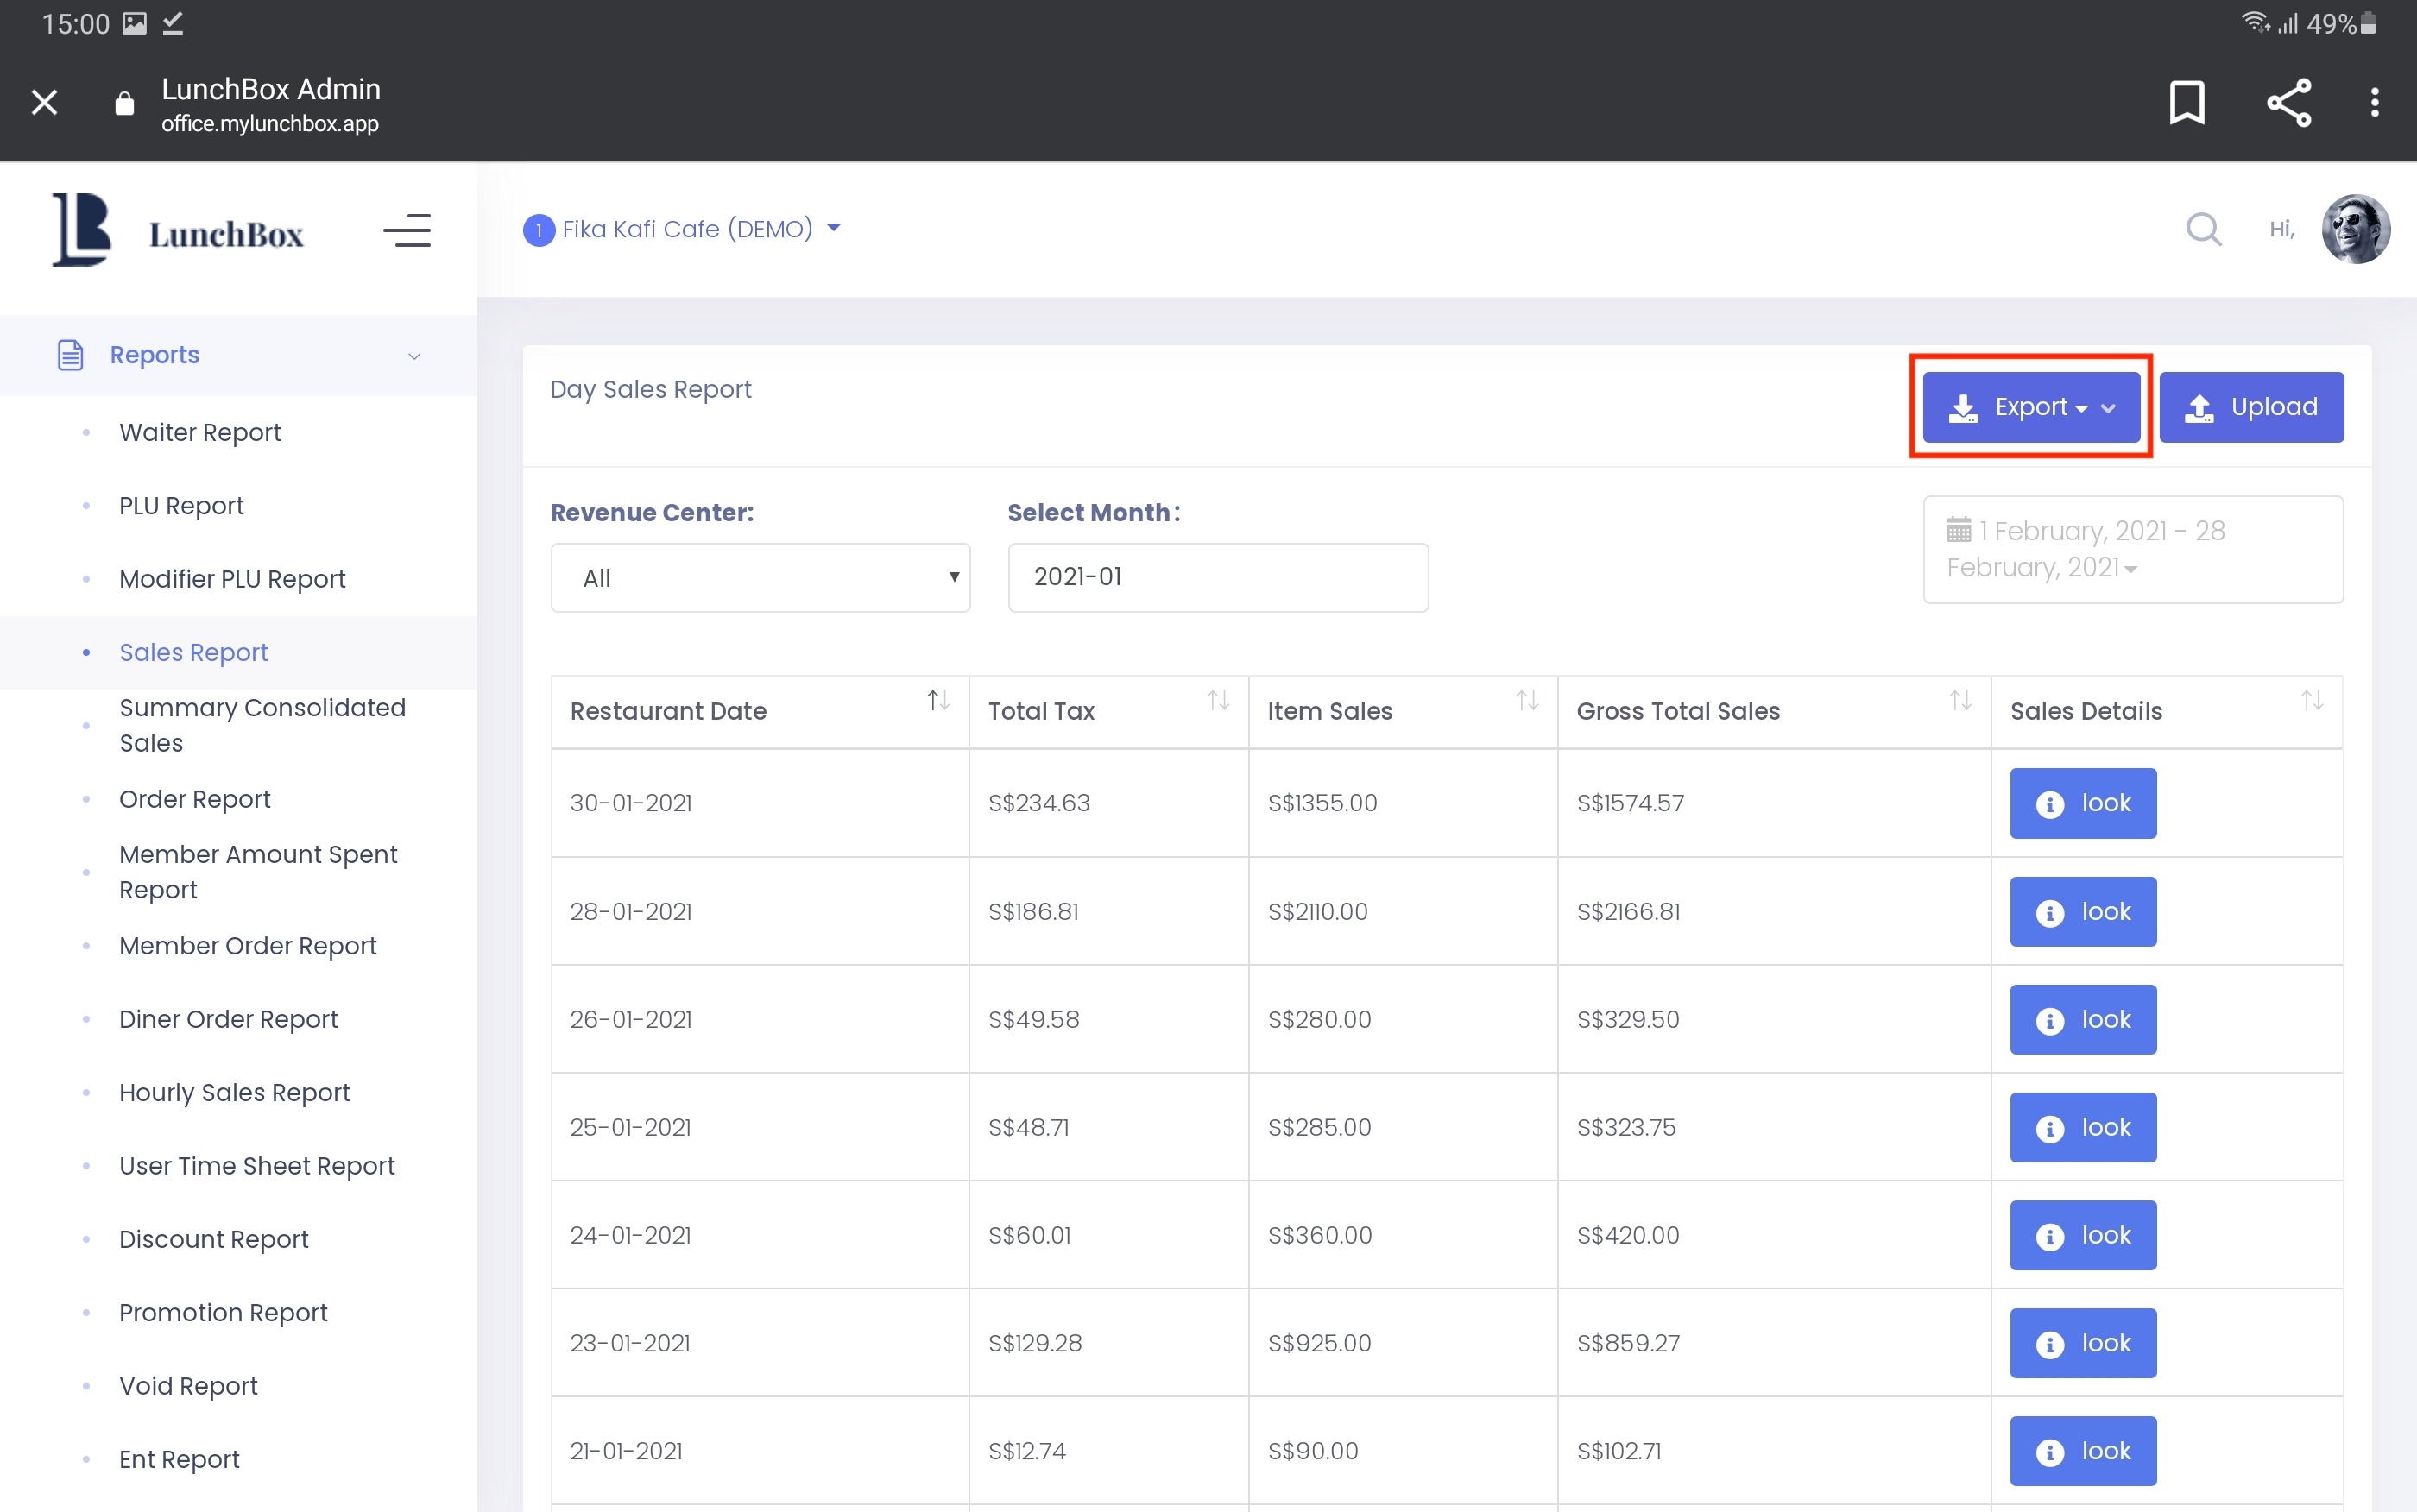Click the LunchBox logo

pos(178,231)
